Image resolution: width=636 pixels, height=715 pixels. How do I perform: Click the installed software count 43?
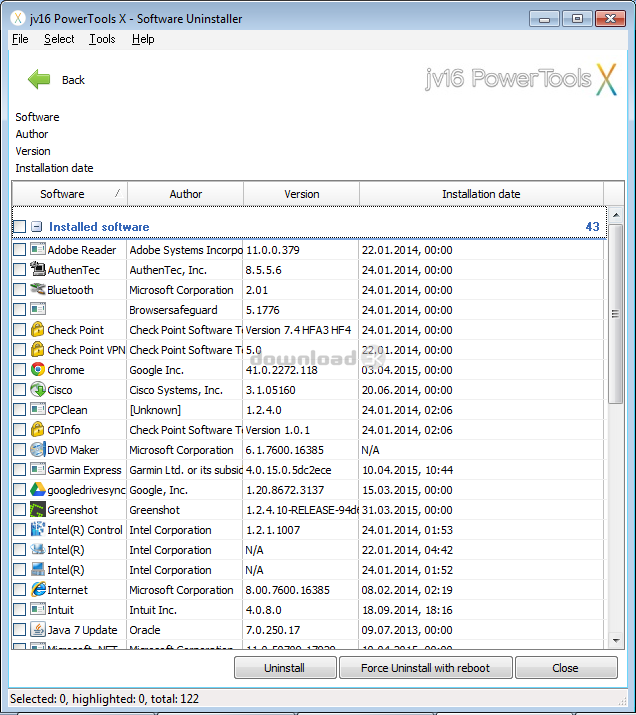(592, 227)
